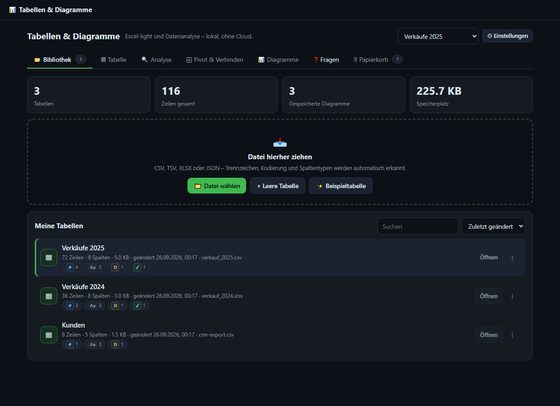
Task: Open the more options menu for Verkäufe 2025
Action: click(512, 257)
